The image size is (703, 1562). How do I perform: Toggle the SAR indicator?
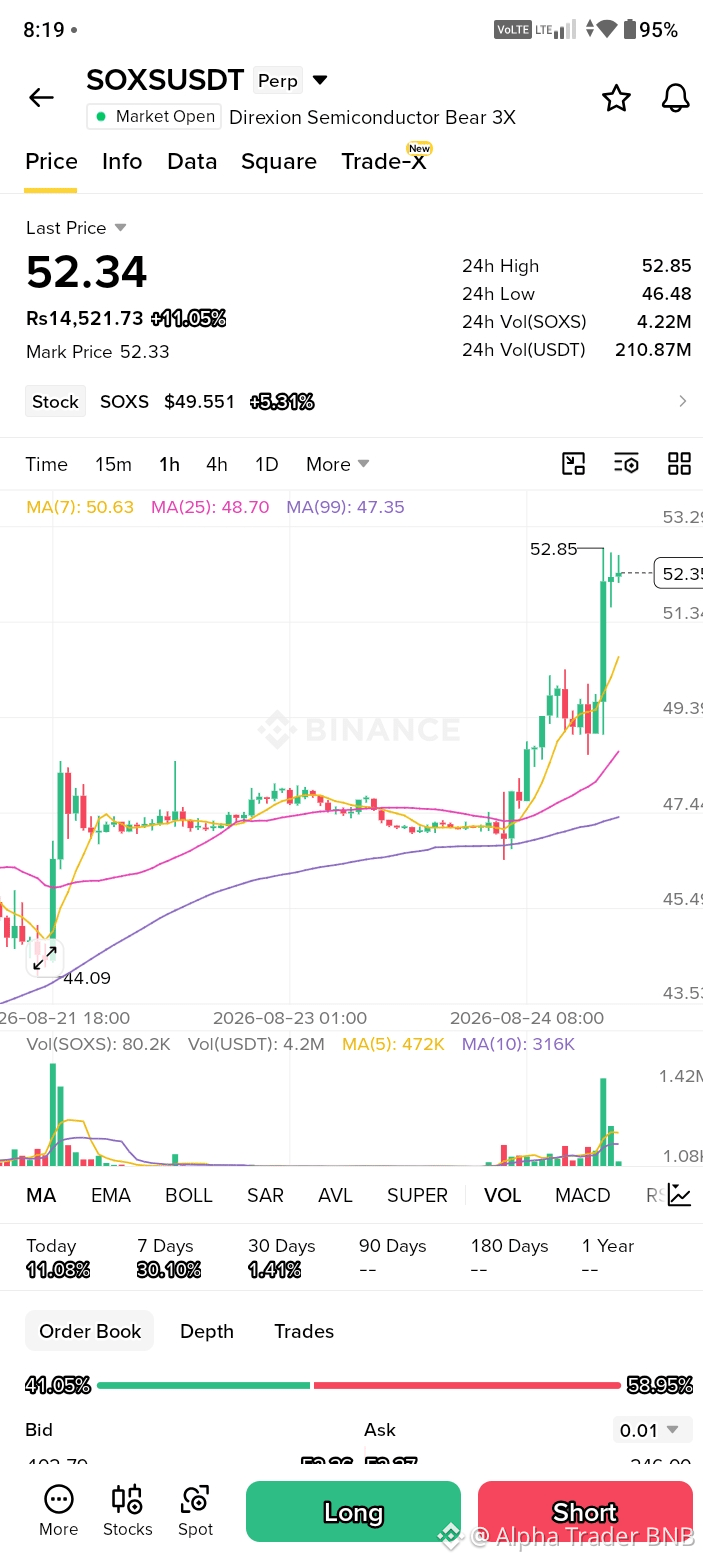265,1195
